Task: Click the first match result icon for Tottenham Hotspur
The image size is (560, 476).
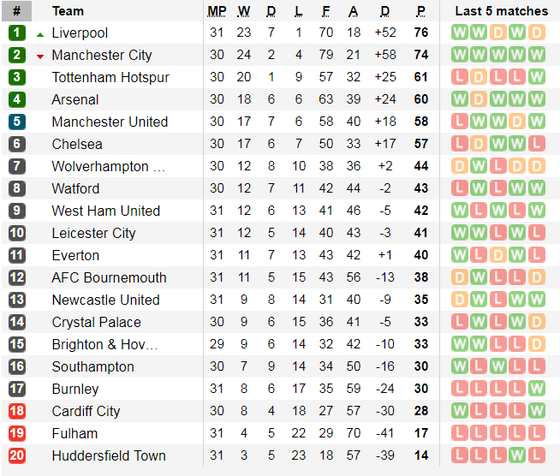Action: (x=459, y=77)
